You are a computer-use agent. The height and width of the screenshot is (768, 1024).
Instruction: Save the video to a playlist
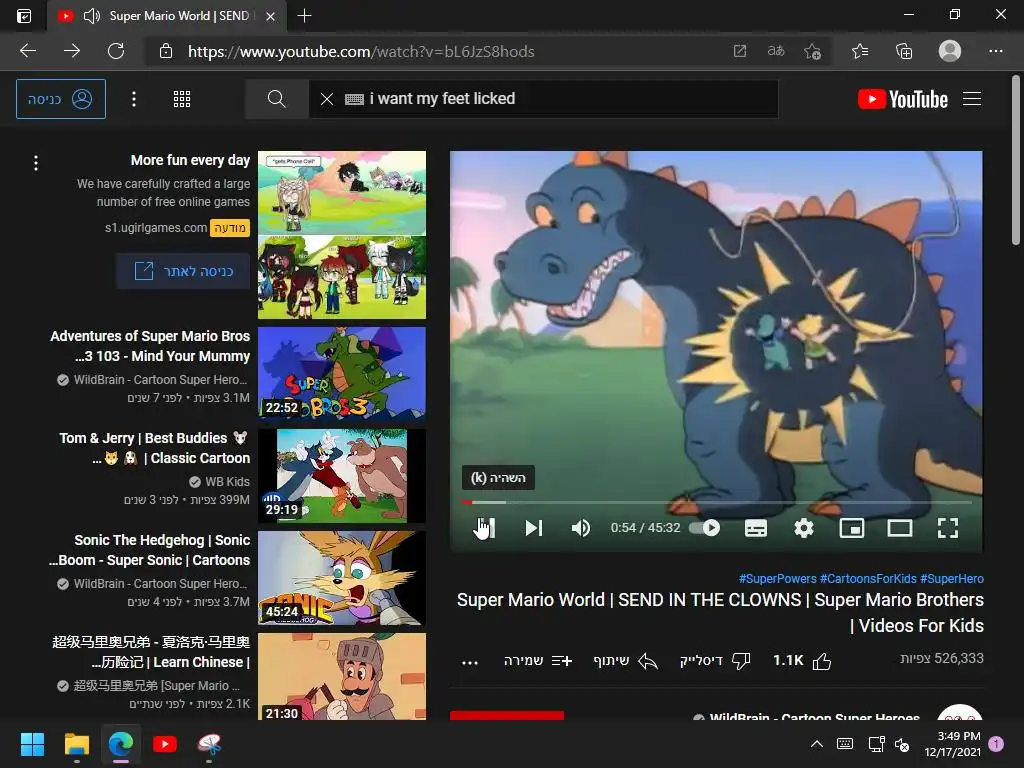(538, 661)
